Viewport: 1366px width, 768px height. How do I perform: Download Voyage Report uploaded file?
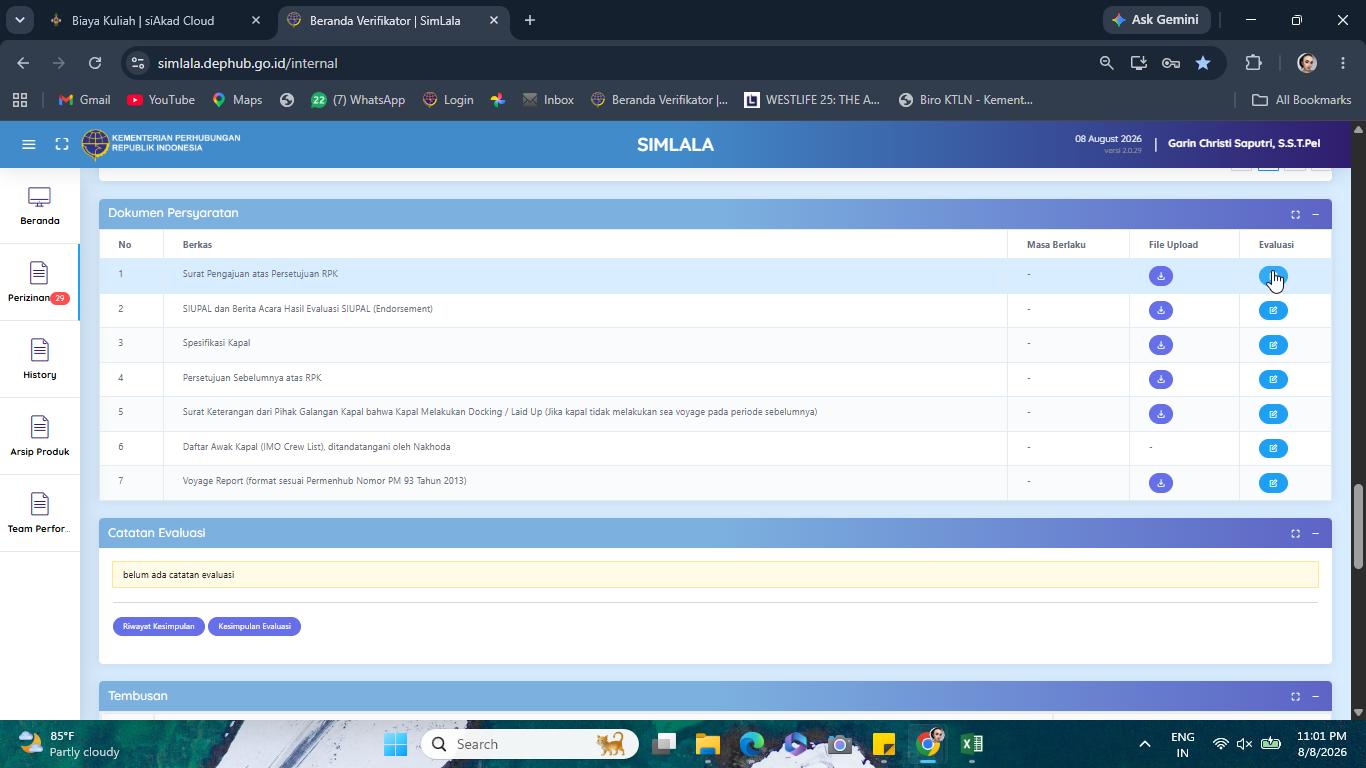(1160, 483)
